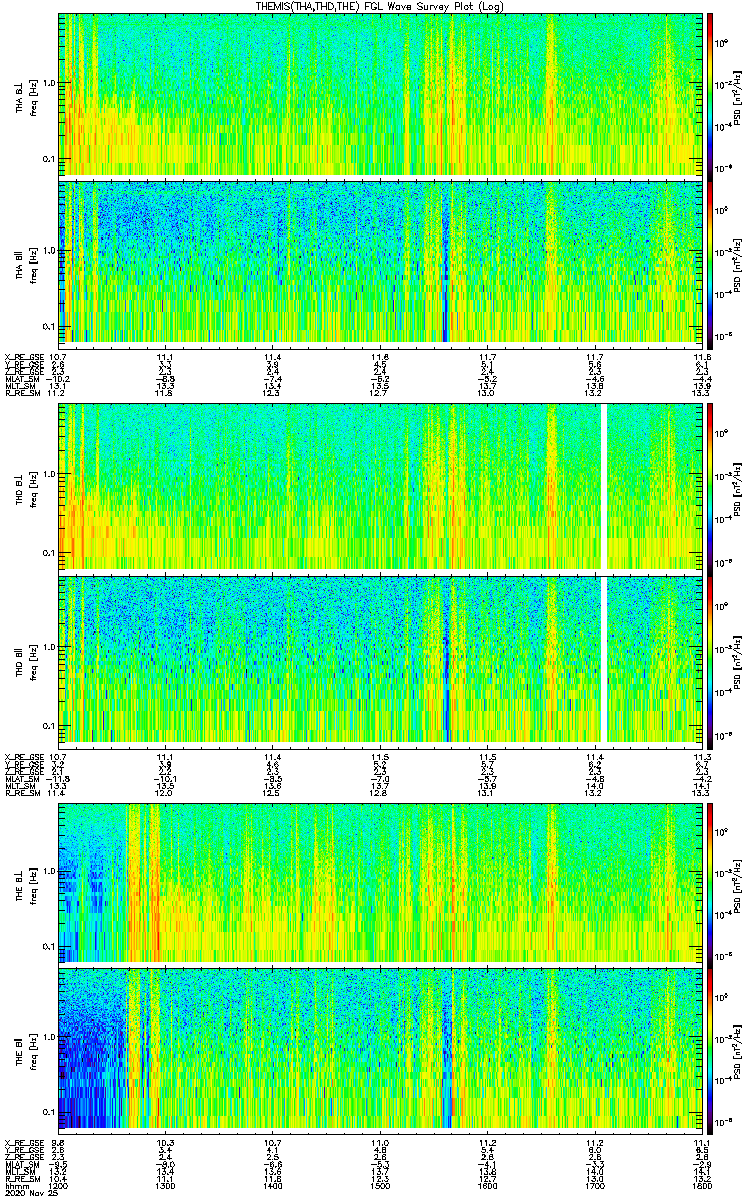Click the 1200 time tick label
Screen dimensions: 750x1200
pos(58,1186)
